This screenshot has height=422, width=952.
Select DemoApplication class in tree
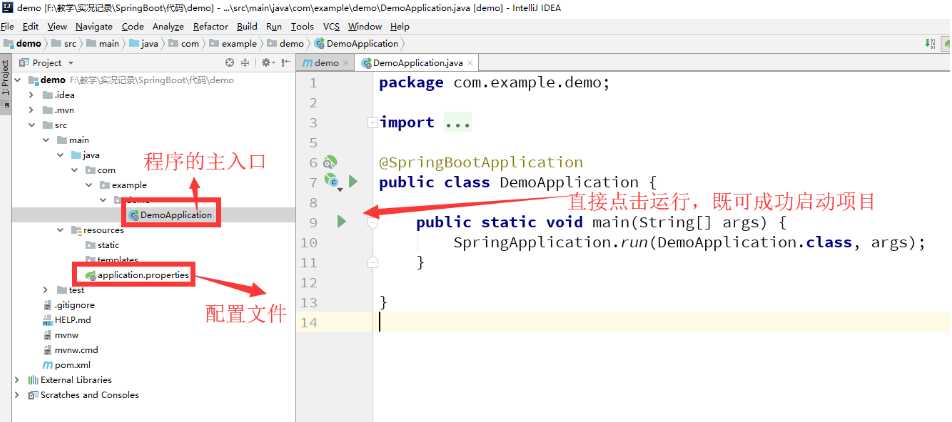point(171,215)
